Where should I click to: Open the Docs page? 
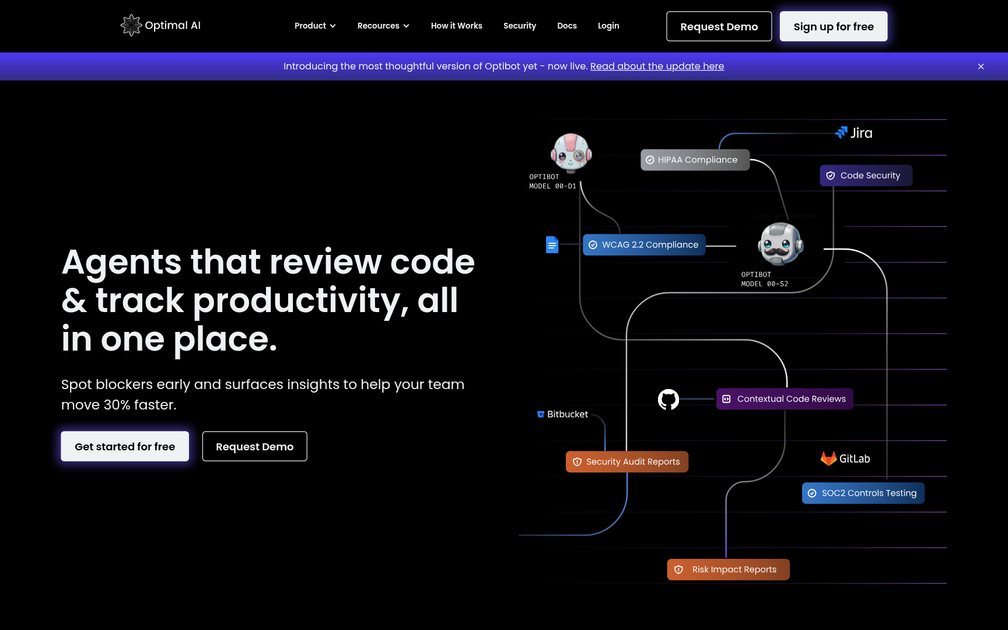(567, 25)
